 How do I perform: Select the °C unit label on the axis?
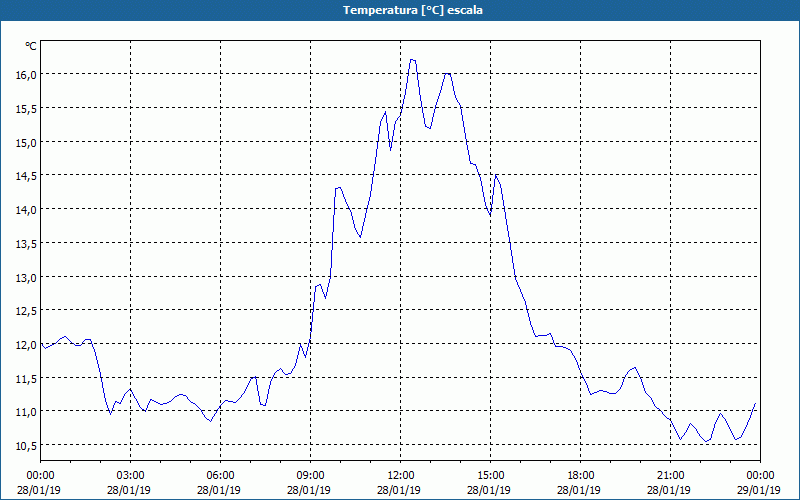(x=31, y=46)
